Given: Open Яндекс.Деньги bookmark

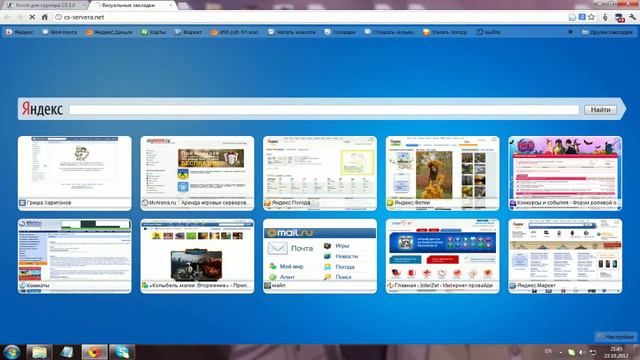Looking at the screenshot, I should click(109, 32).
